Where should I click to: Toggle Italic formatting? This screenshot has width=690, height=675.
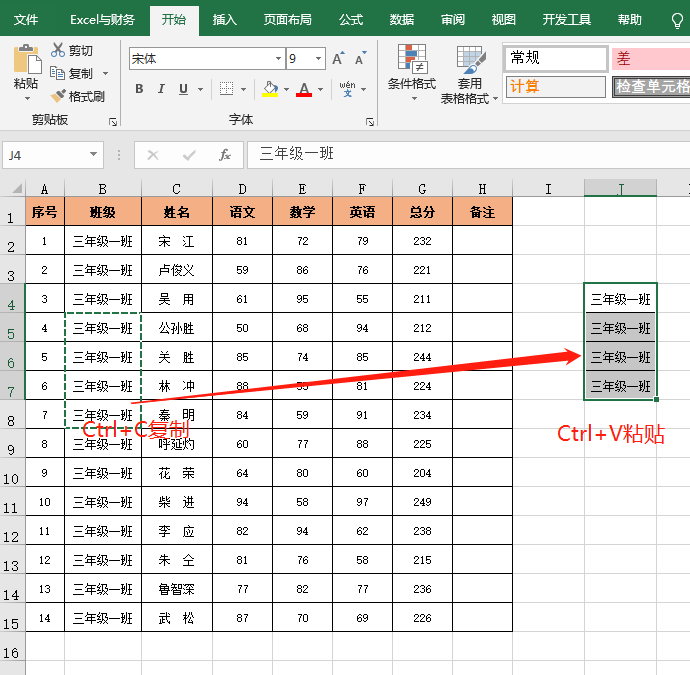point(161,89)
